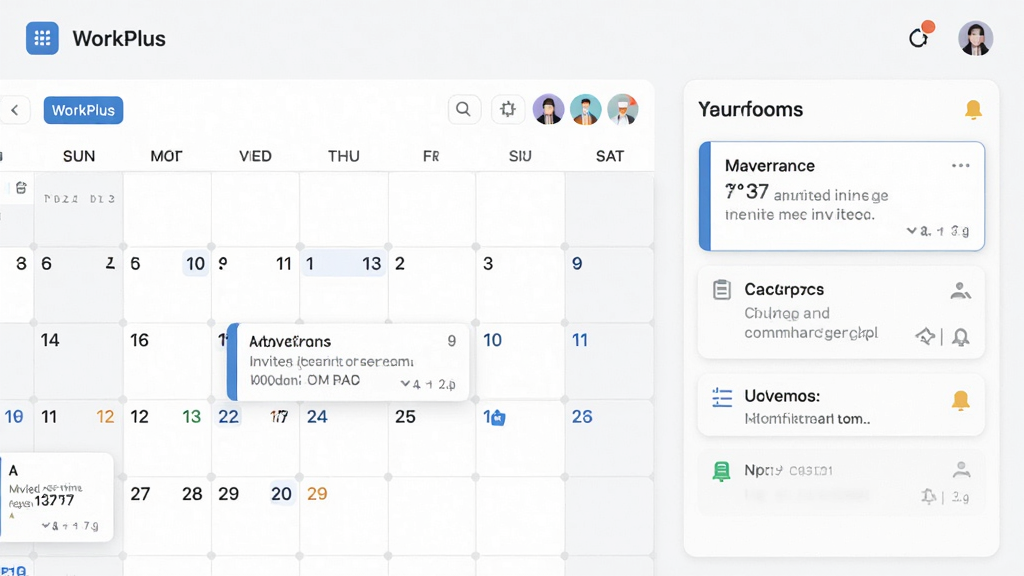
Task: Select blue date 26 in SAT column
Action: pyautogui.click(x=582, y=417)
